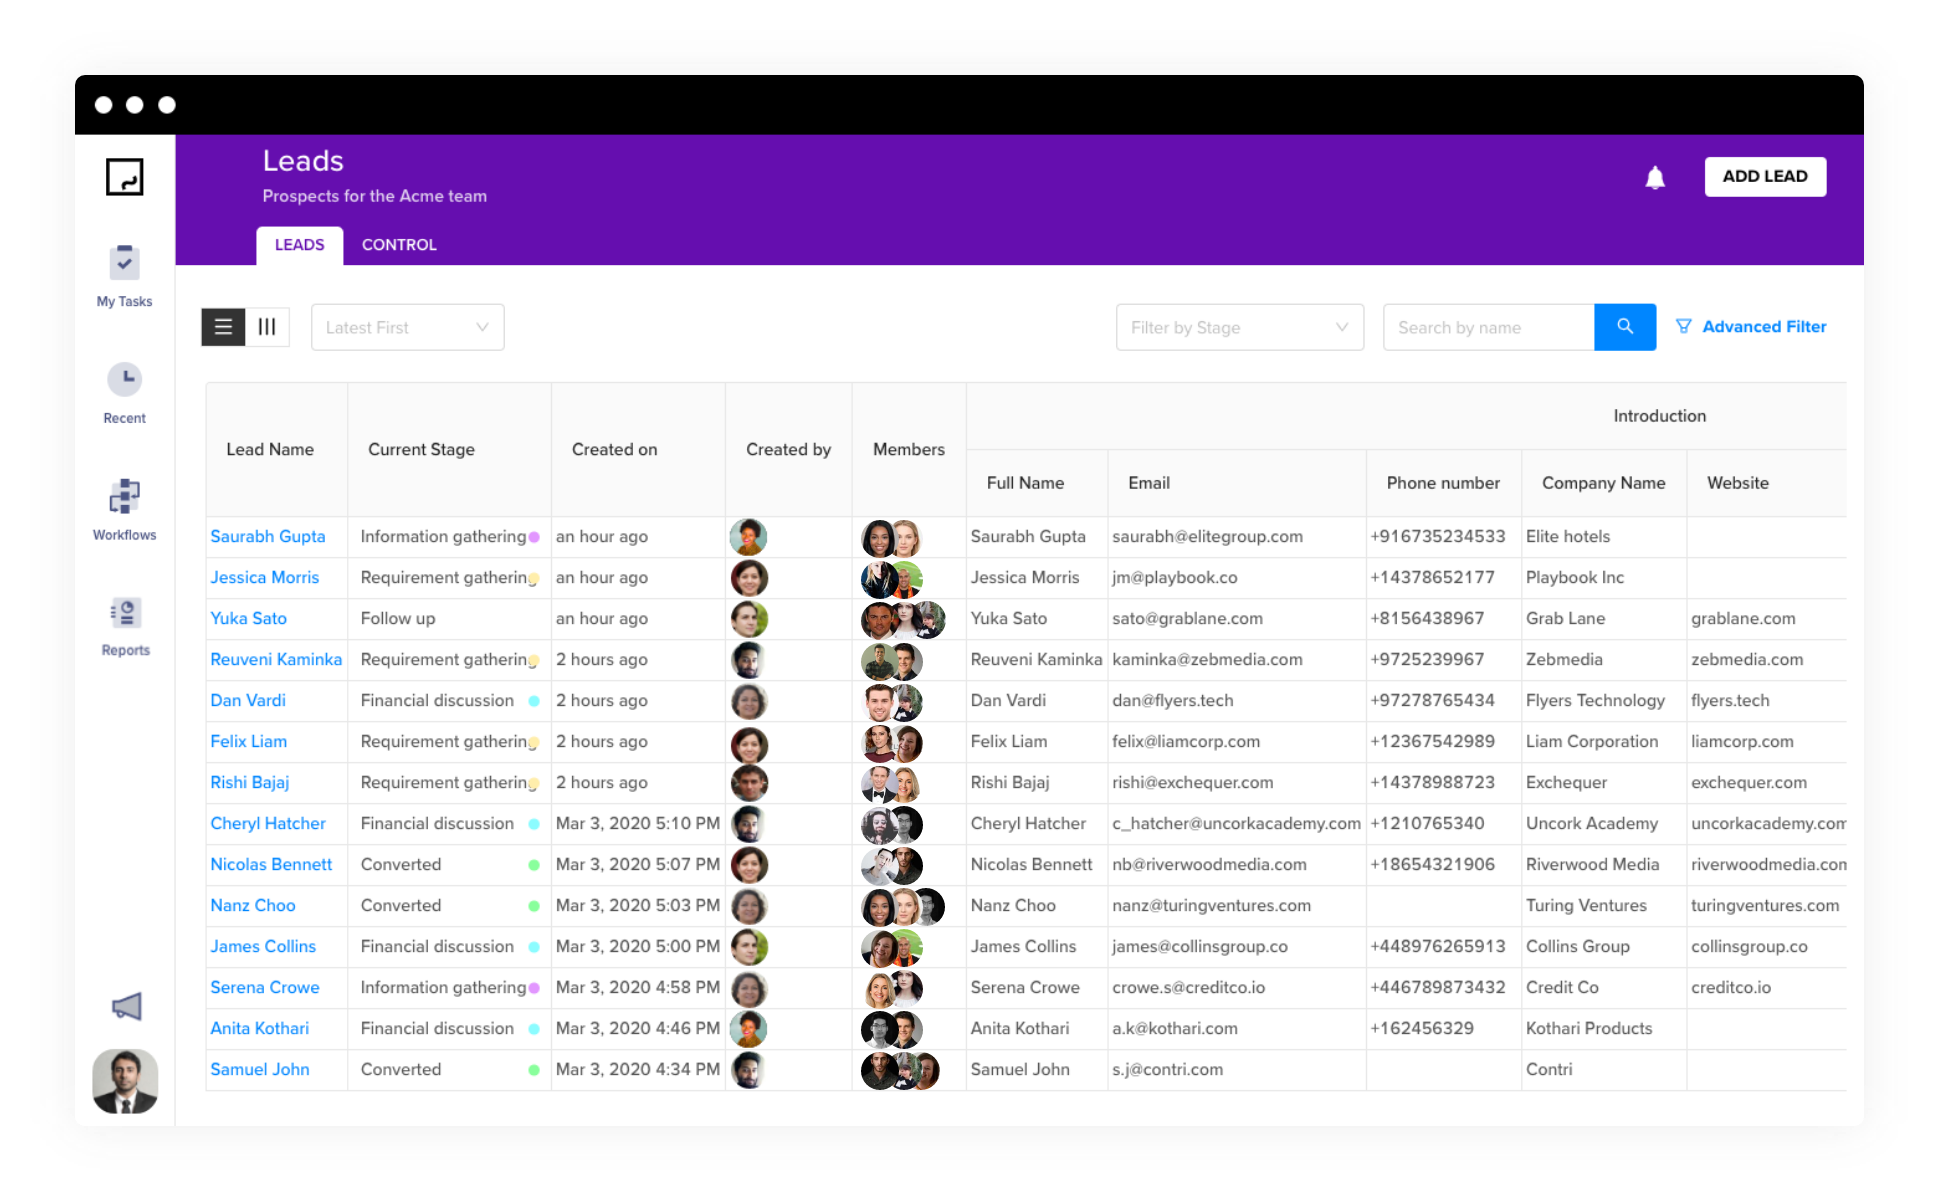1939x1201 pixels.
Task: Click the blue search magnifier button
Action: 1624,327
